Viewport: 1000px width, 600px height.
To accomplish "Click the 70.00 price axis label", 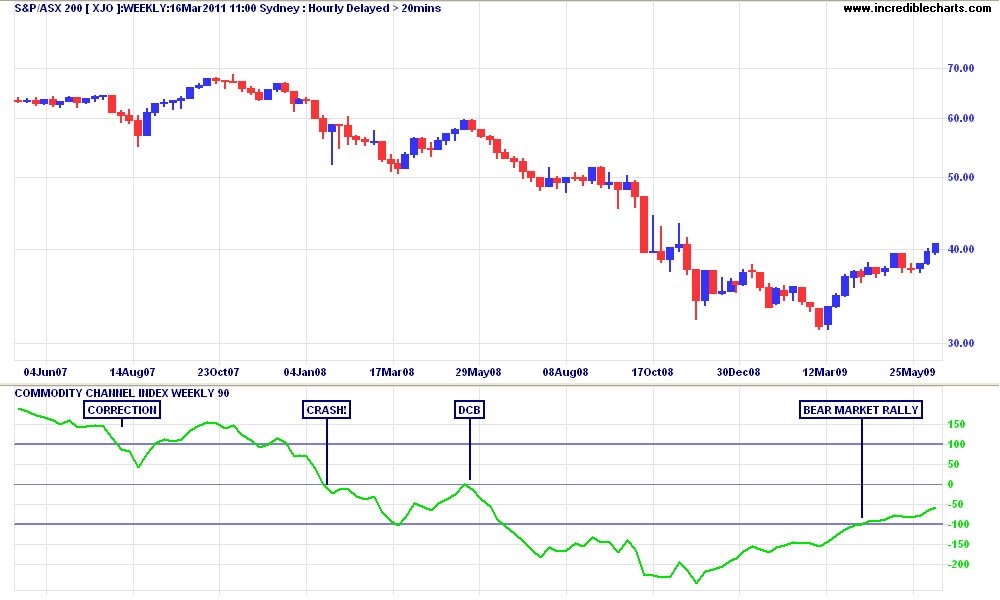I will (960, 68).
